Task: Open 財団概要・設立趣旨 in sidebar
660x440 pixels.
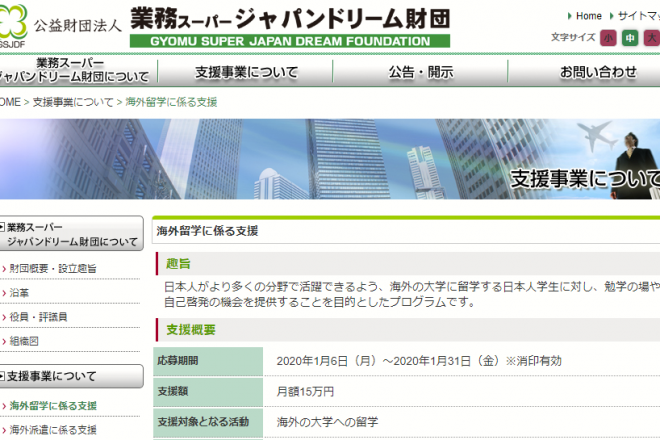Action: pyautogui.click(x=53, y=268)
